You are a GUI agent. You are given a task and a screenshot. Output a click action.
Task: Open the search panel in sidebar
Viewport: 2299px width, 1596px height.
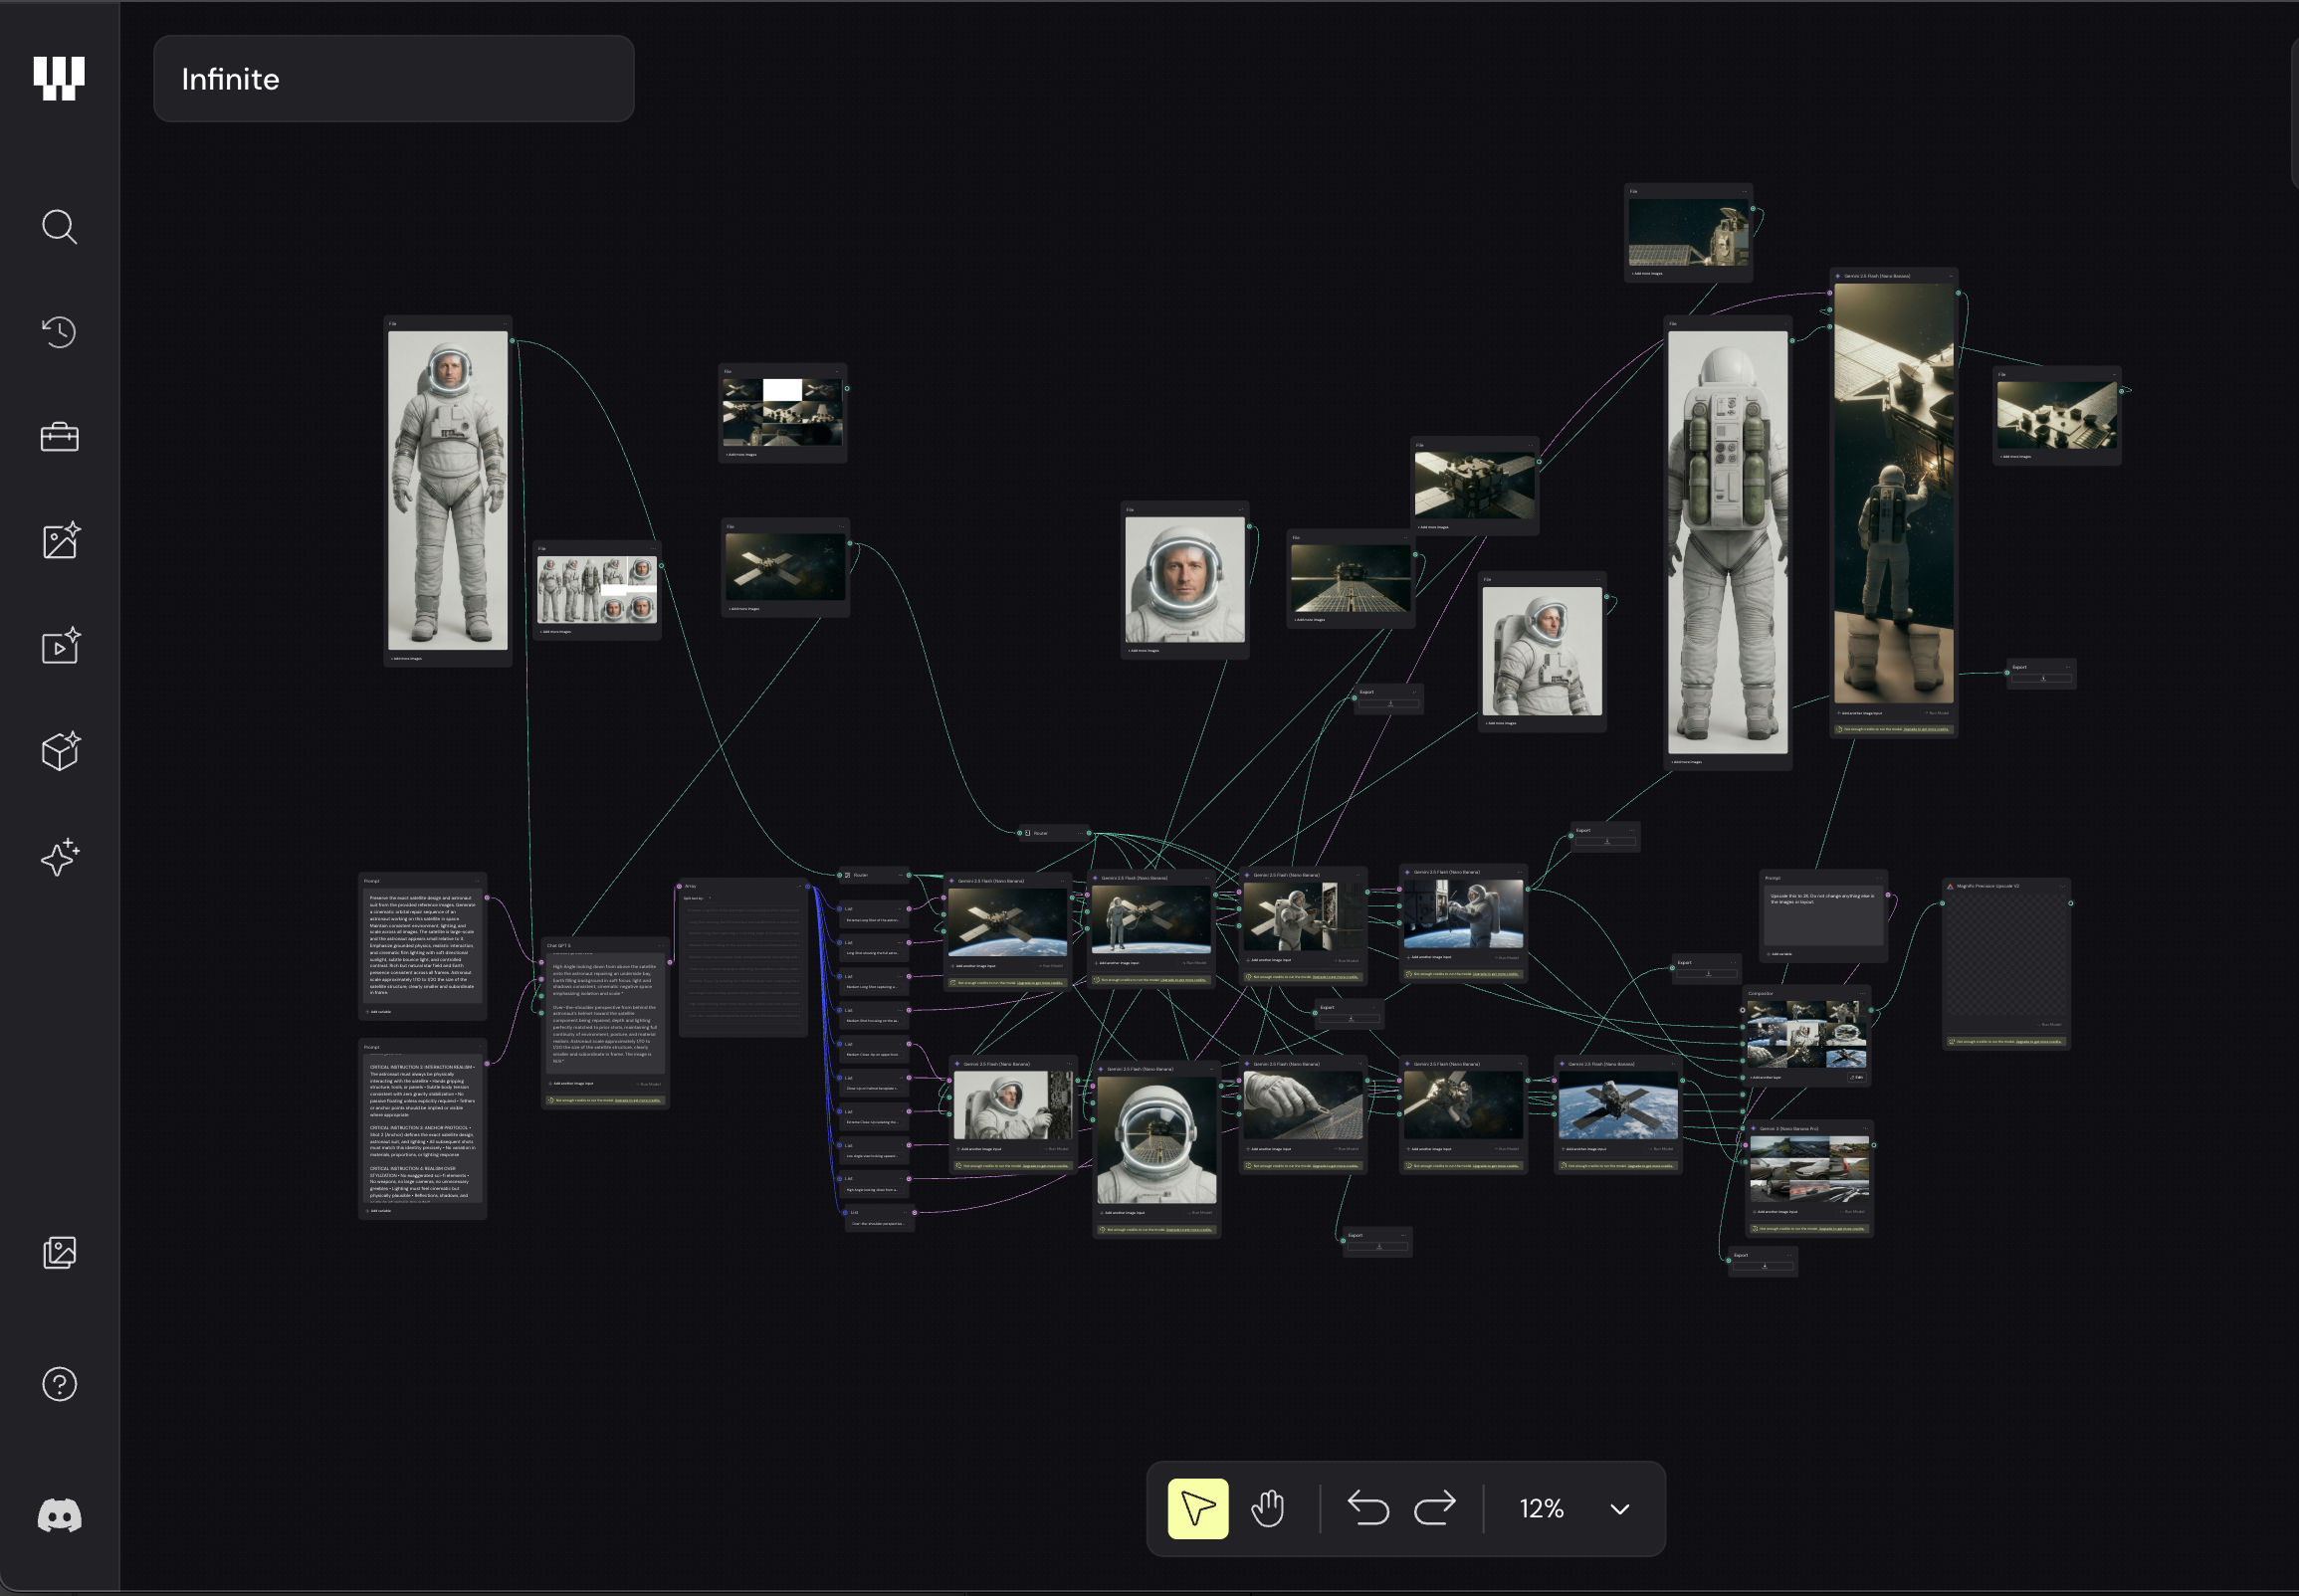click(59, 227)
